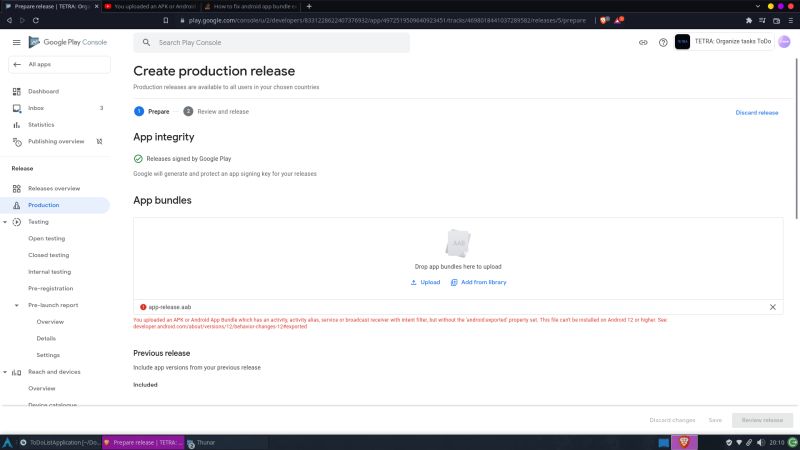This screenshot has width=800, height=450.
Task: Open Production sidebar rocket icon
Action: pyautogui.click(x=16, y=205)
